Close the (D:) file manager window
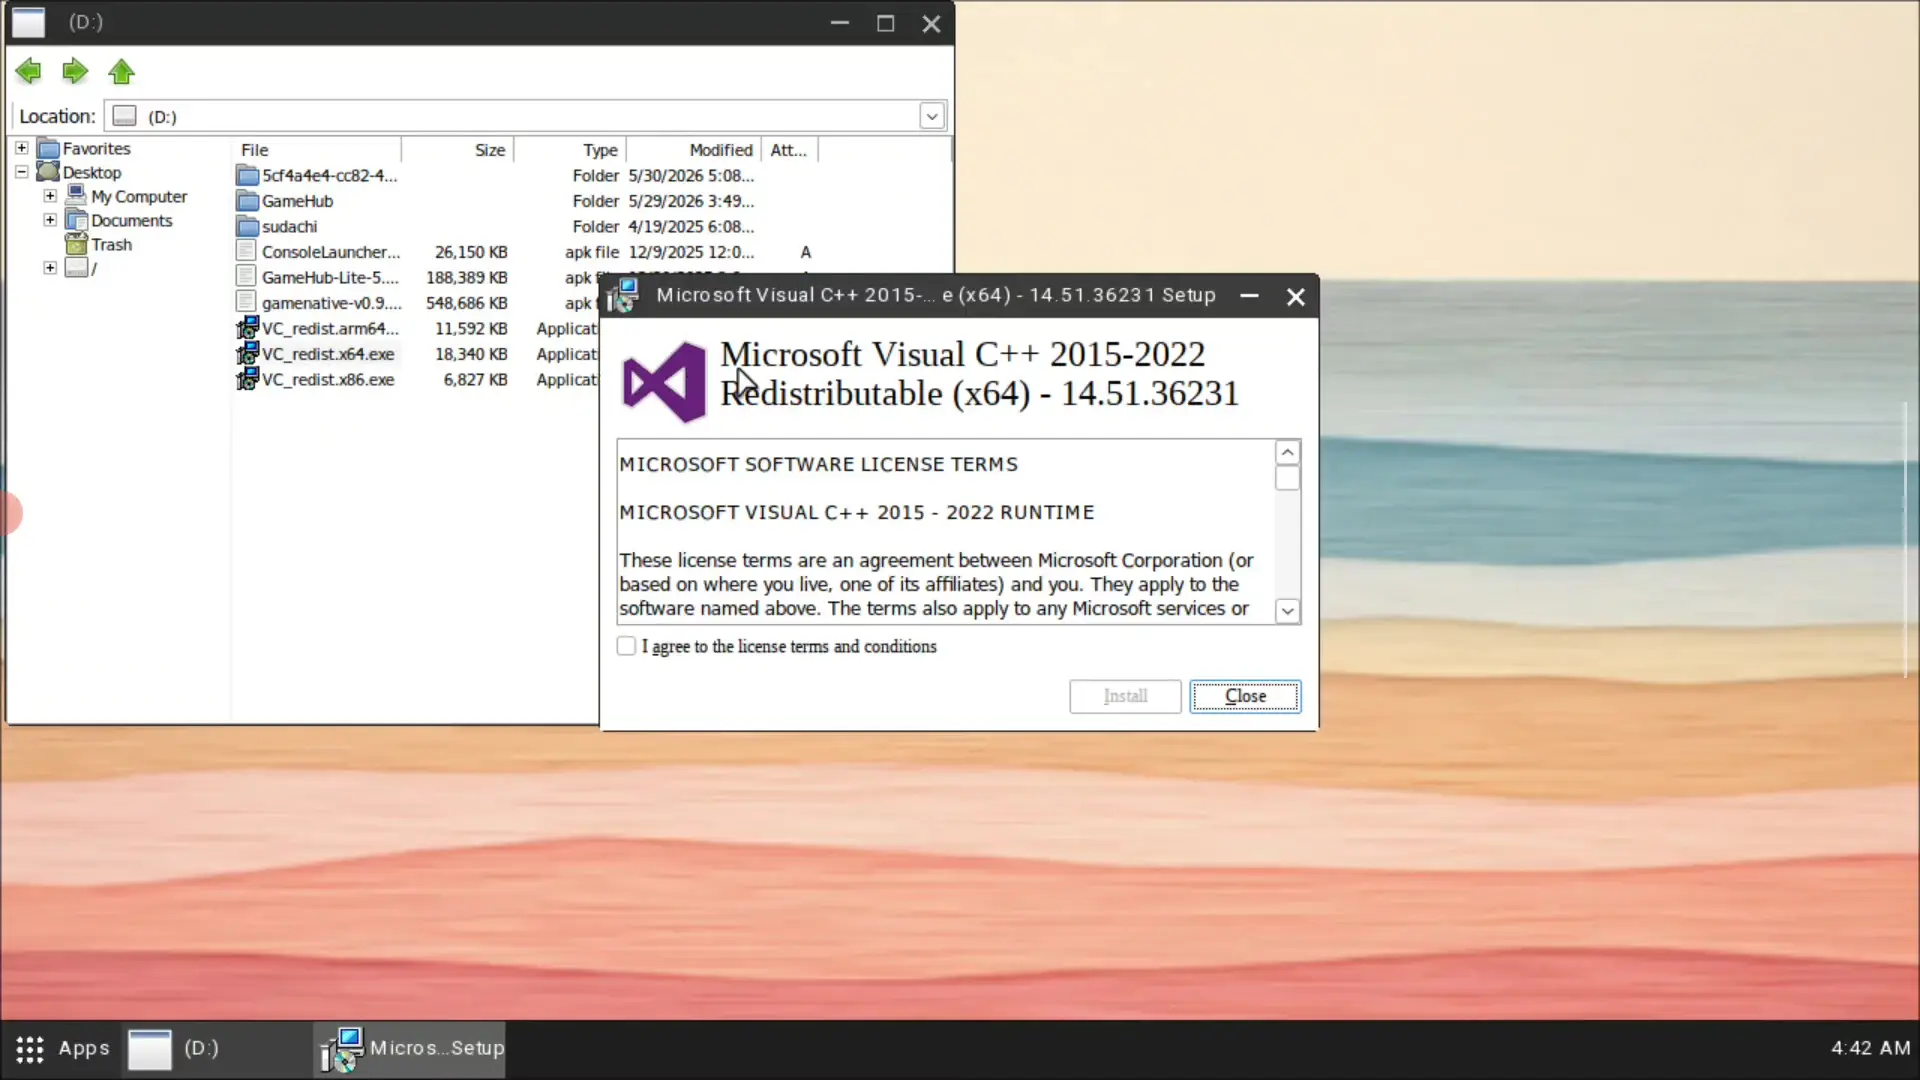This screenshot has width=1920, height=1080. click(x=931, y=23)
